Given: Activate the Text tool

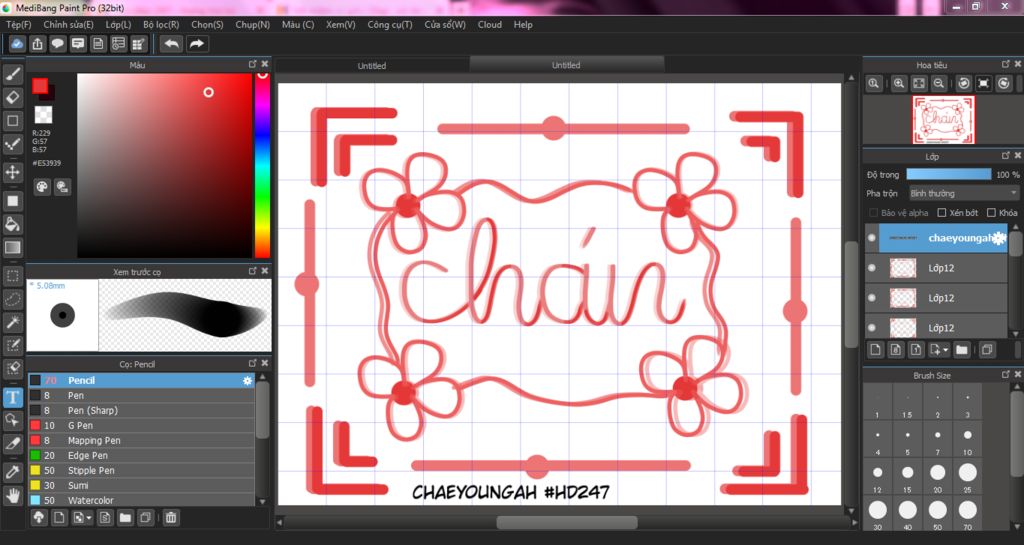Looking at the screenshot, I should (x=13, y=397).
